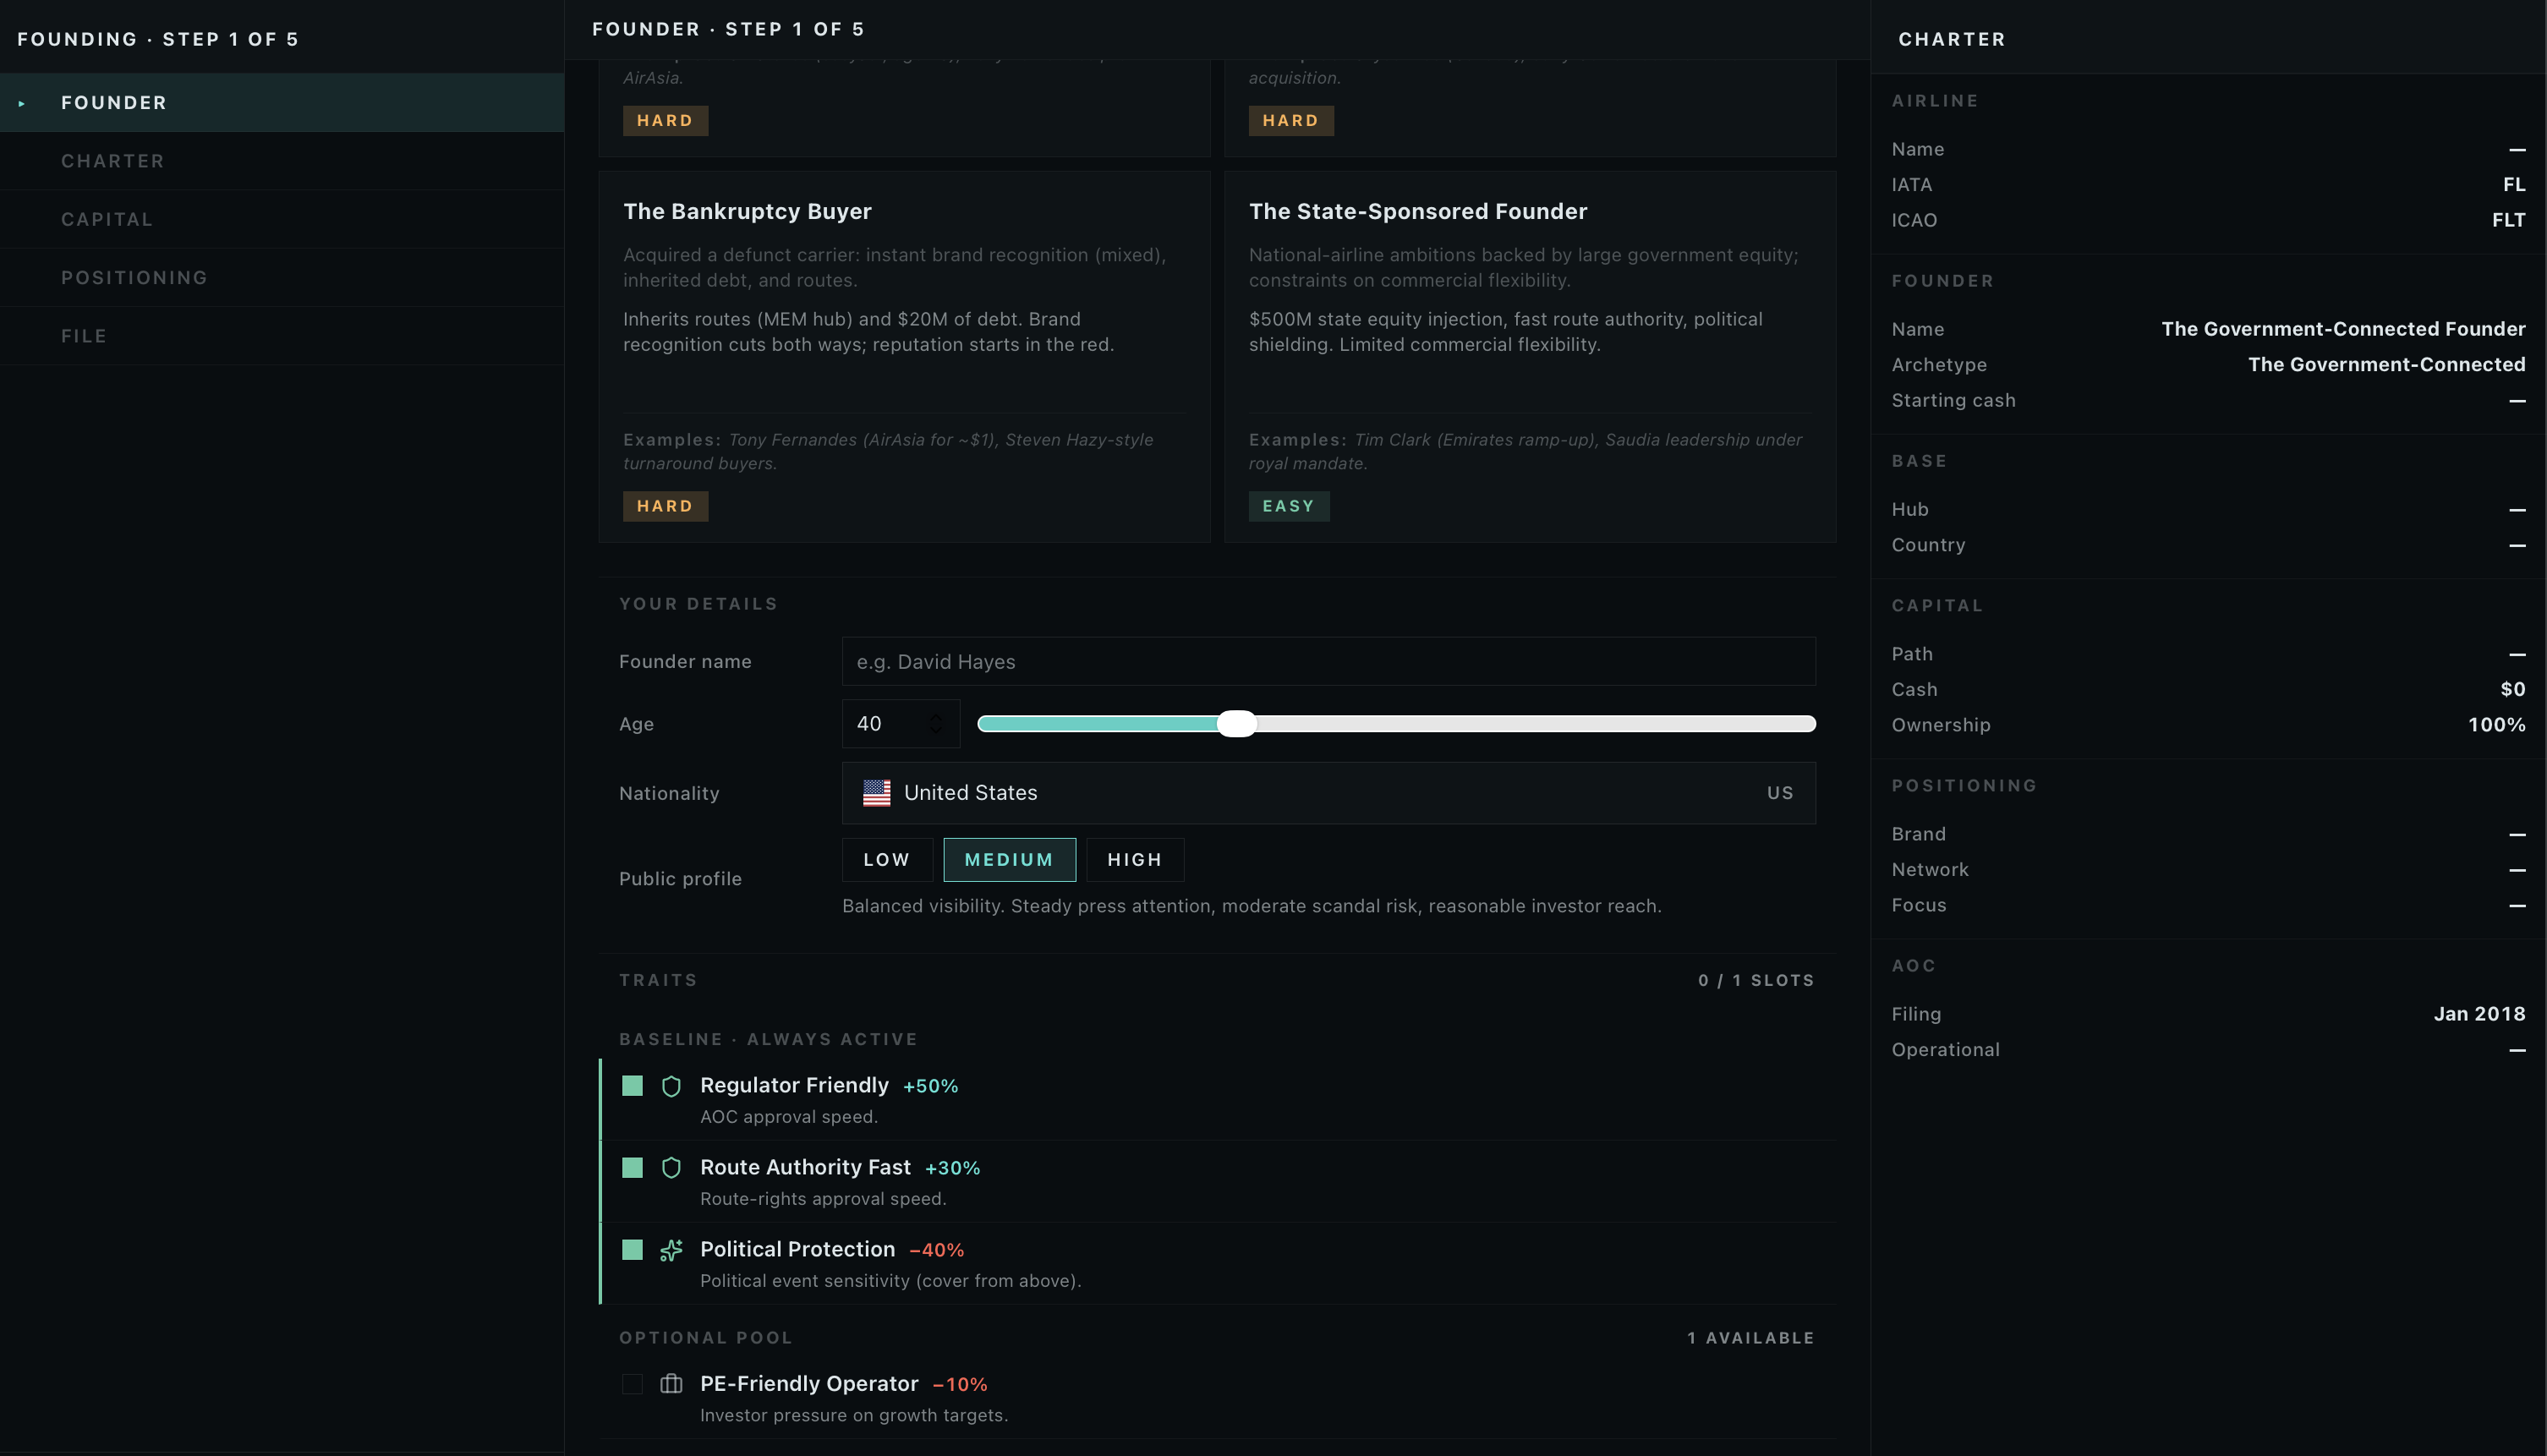Set public profile to MEDIUM
This screenshot has height=1456, width=2547.
click(x=1009, y=860)
